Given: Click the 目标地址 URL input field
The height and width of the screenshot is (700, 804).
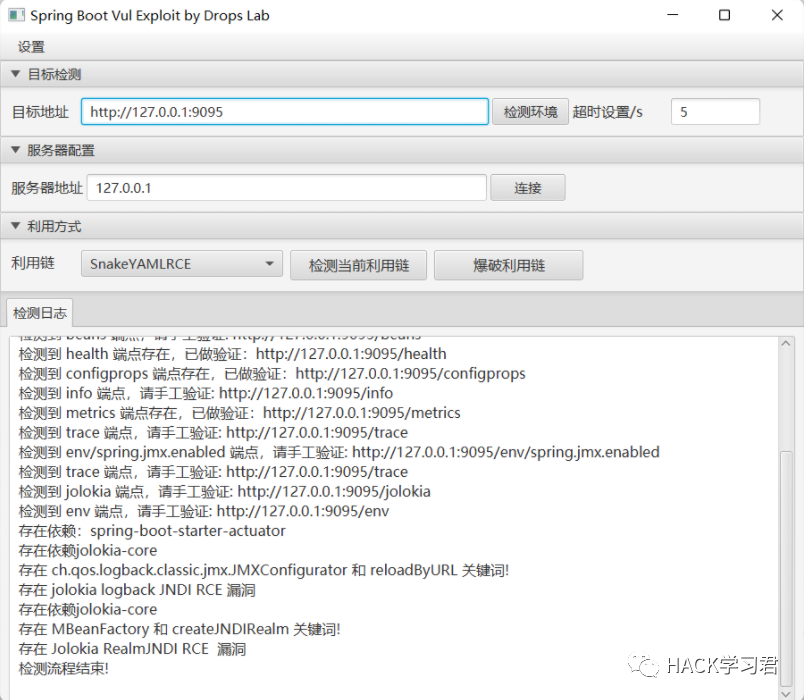Looking at the screenshot, I should click(285, 112).
